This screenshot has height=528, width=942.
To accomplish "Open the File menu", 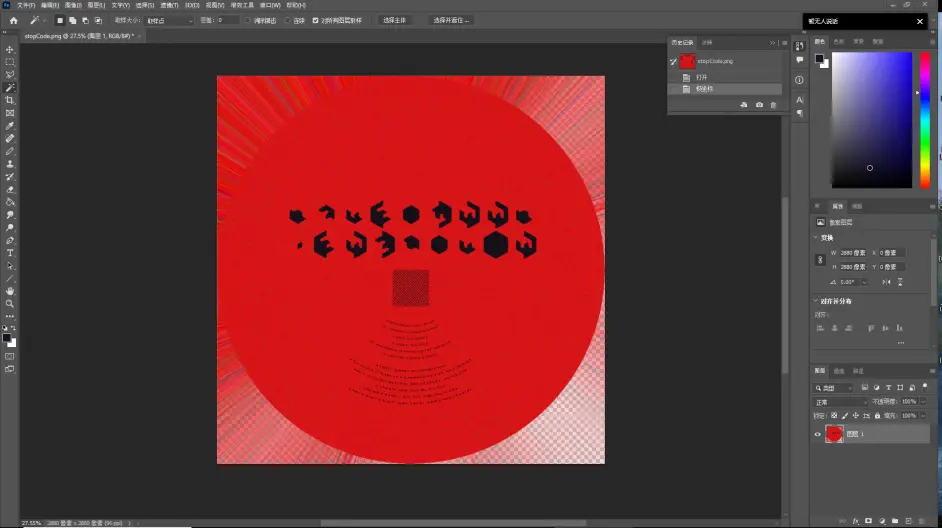I will [x=26, y=5].
